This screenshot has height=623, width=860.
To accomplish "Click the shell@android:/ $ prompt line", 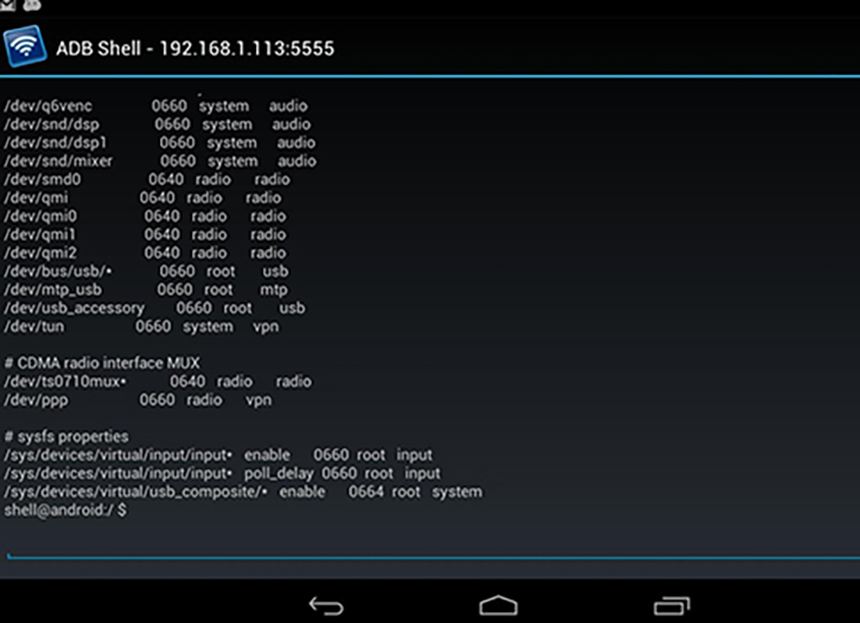I will pyautogui.click(x=66, y=510).
